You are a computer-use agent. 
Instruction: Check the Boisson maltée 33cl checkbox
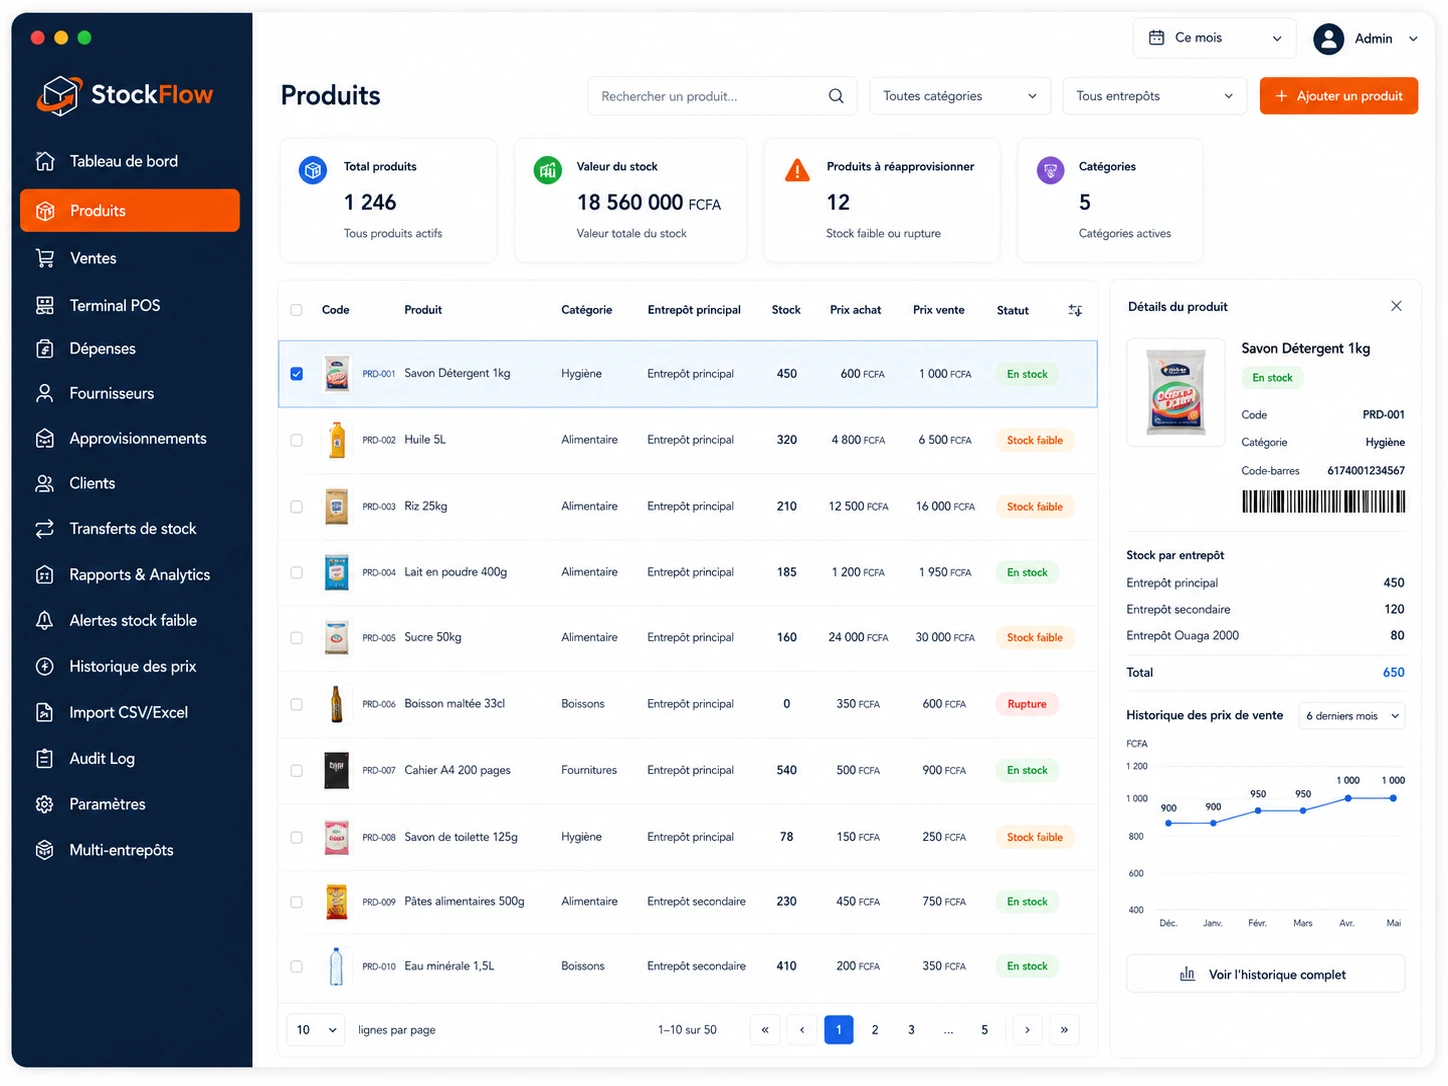(x=296, y=704)
